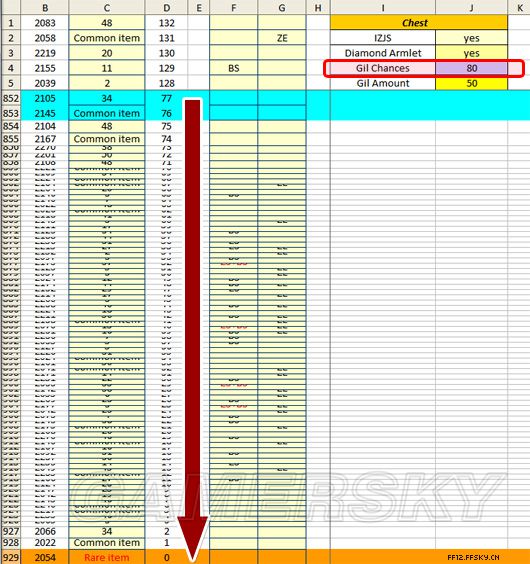Click cell with 132 in column D
Viewport: 530px width, 564px height.
pos(166,23)
